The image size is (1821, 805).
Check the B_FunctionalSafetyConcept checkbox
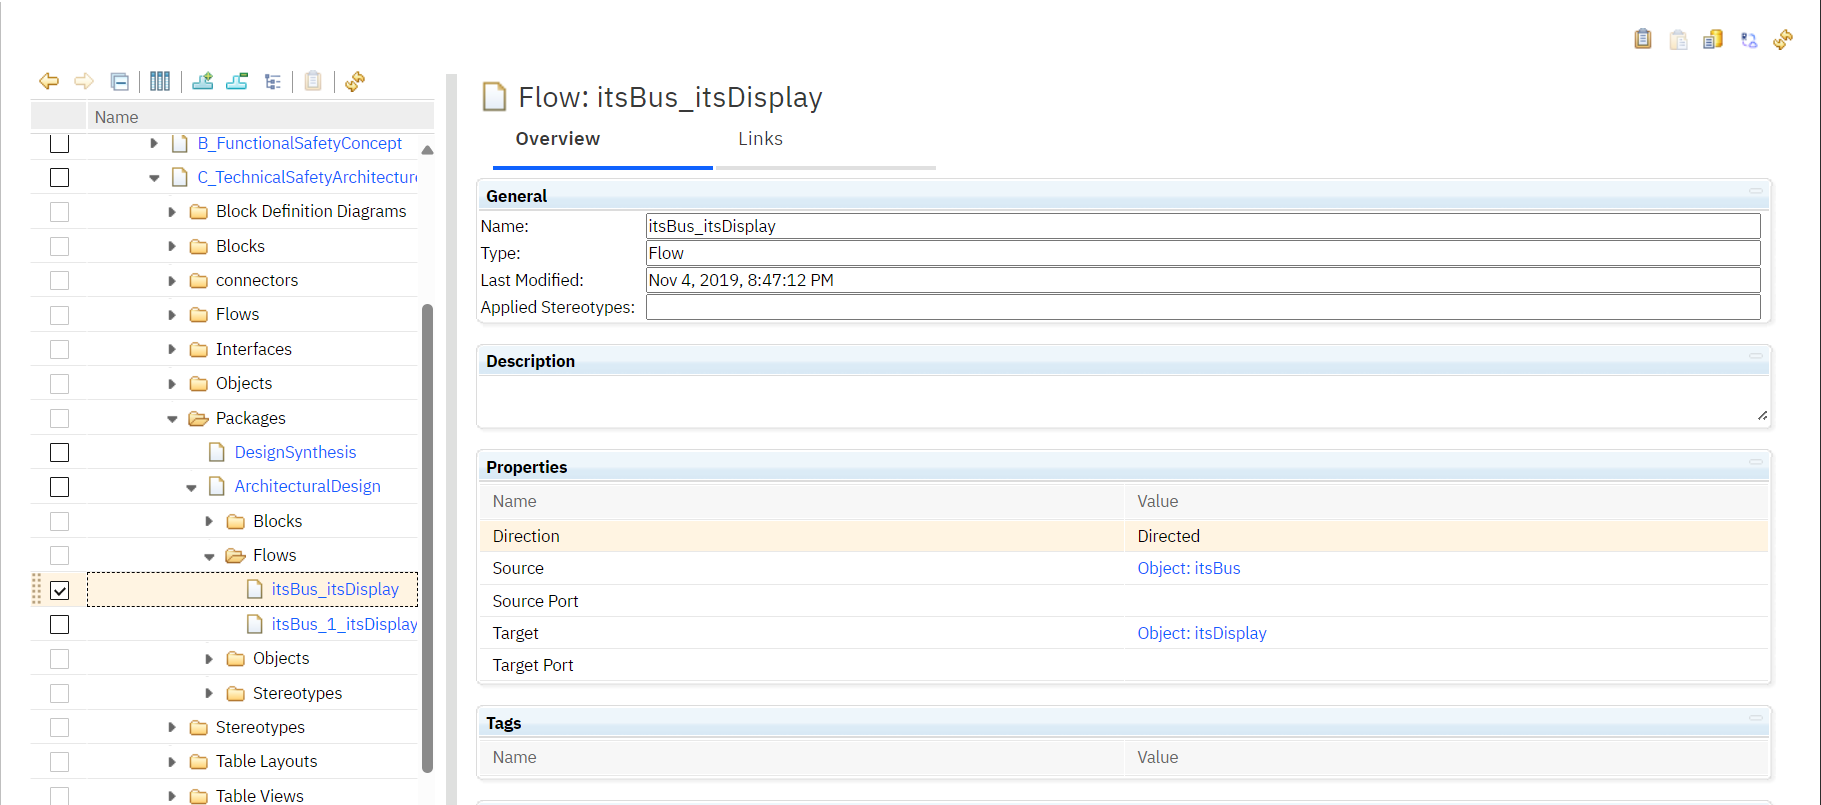tap(60, 143)
